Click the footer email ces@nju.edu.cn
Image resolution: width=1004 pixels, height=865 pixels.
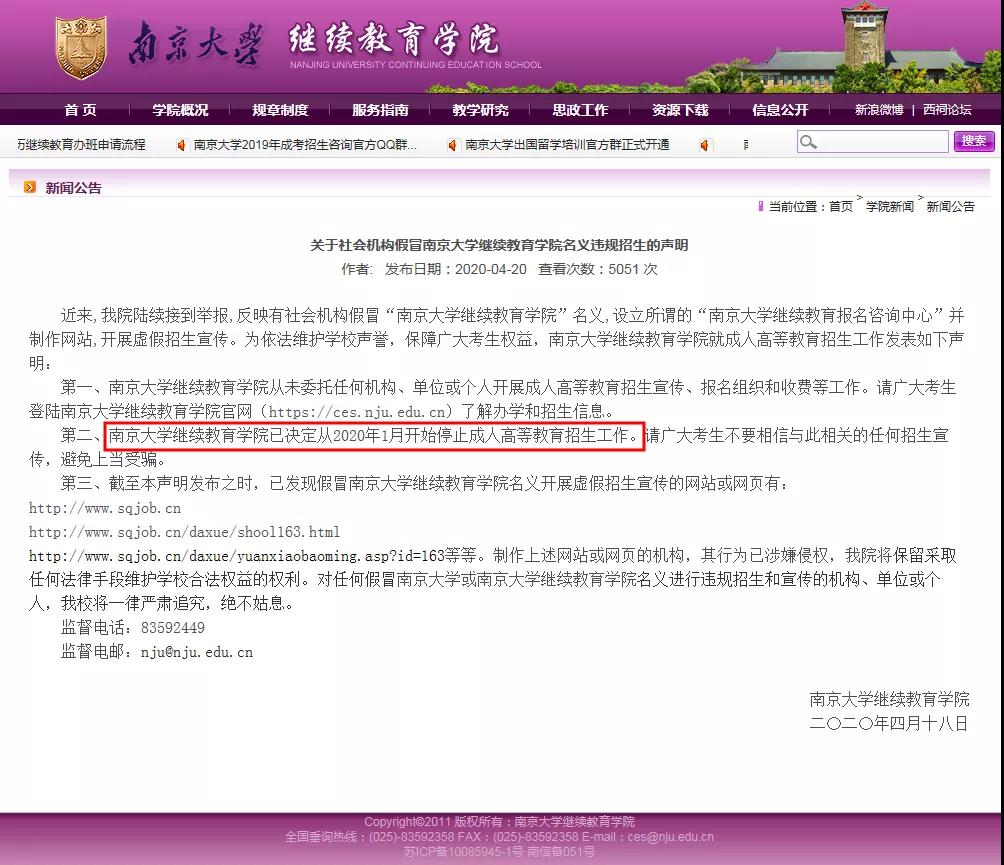[x=670, y=837]
